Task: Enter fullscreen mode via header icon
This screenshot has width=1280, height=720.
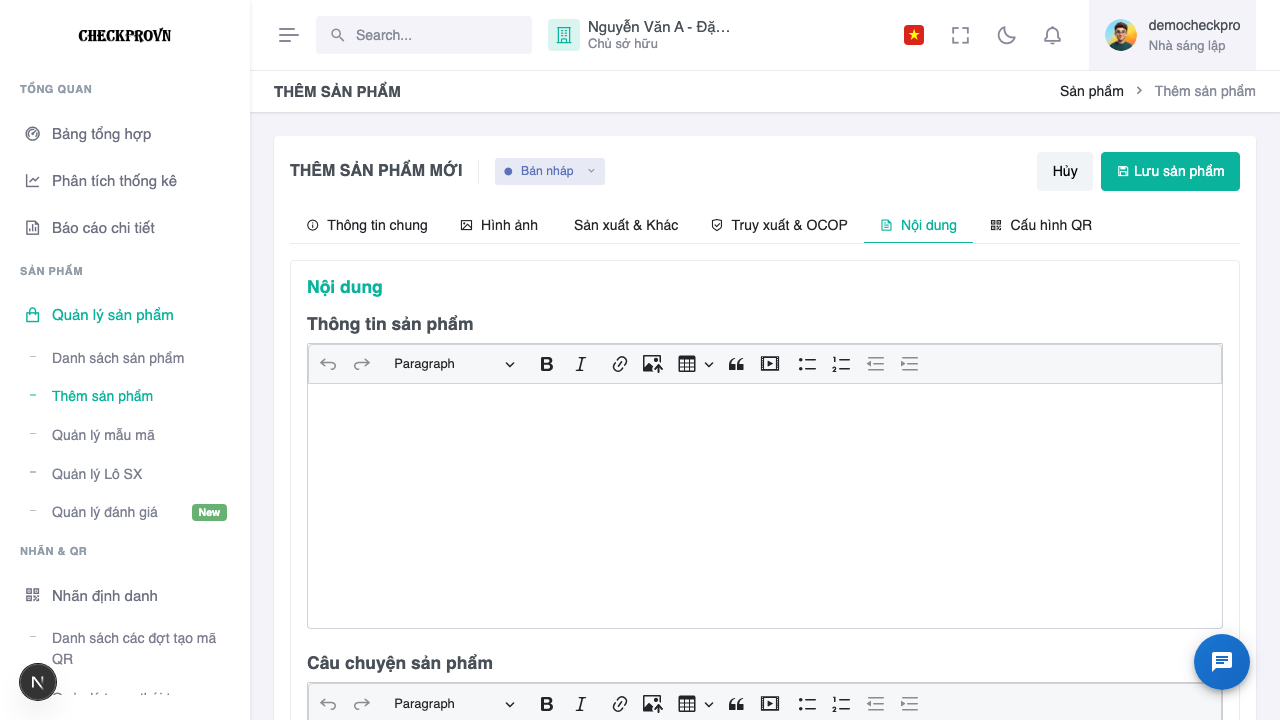Action: pyautogui.click(x=960, y=35)
